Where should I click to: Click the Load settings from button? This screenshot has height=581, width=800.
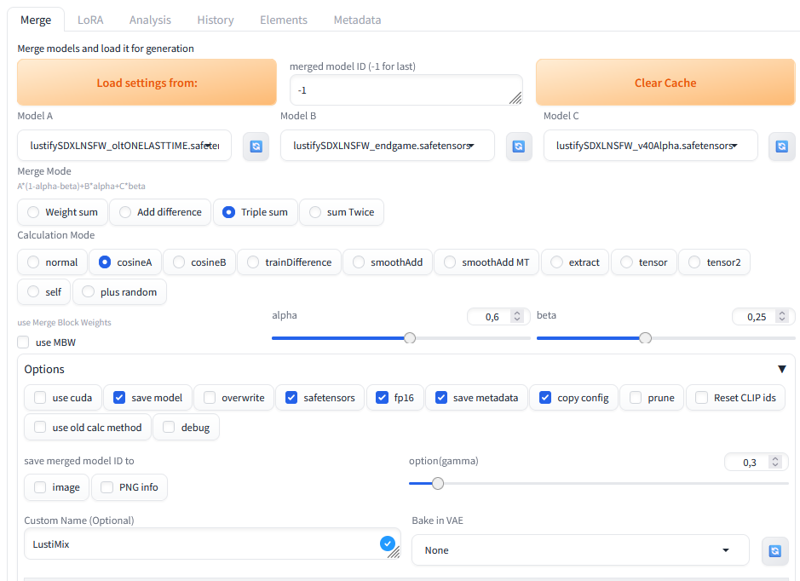[147, 83]
